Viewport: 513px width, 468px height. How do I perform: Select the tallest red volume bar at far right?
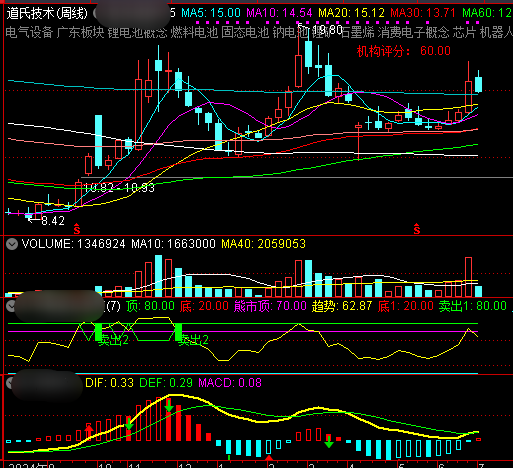(469, 277)
